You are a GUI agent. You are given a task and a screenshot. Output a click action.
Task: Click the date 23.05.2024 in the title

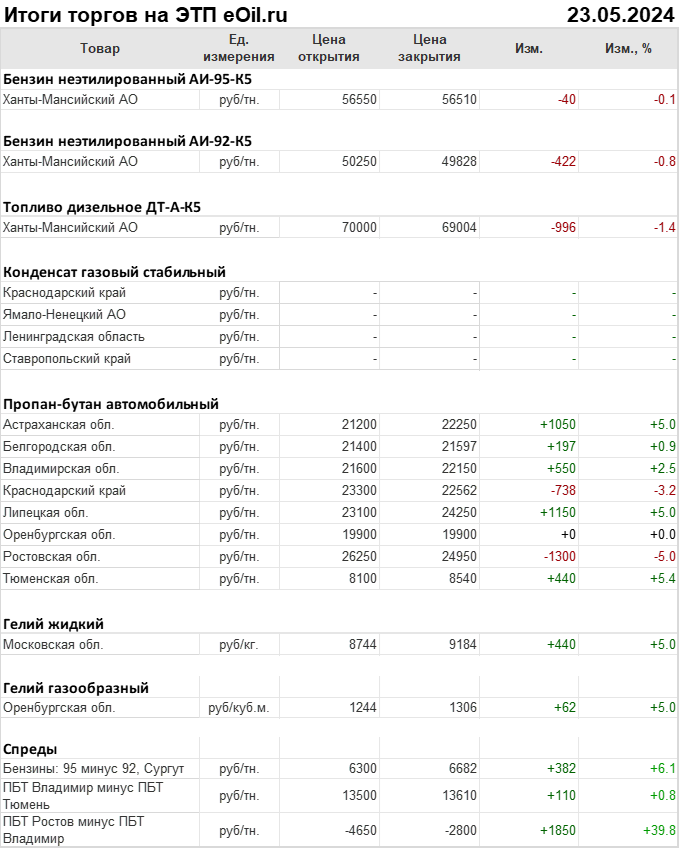(620, 14)
